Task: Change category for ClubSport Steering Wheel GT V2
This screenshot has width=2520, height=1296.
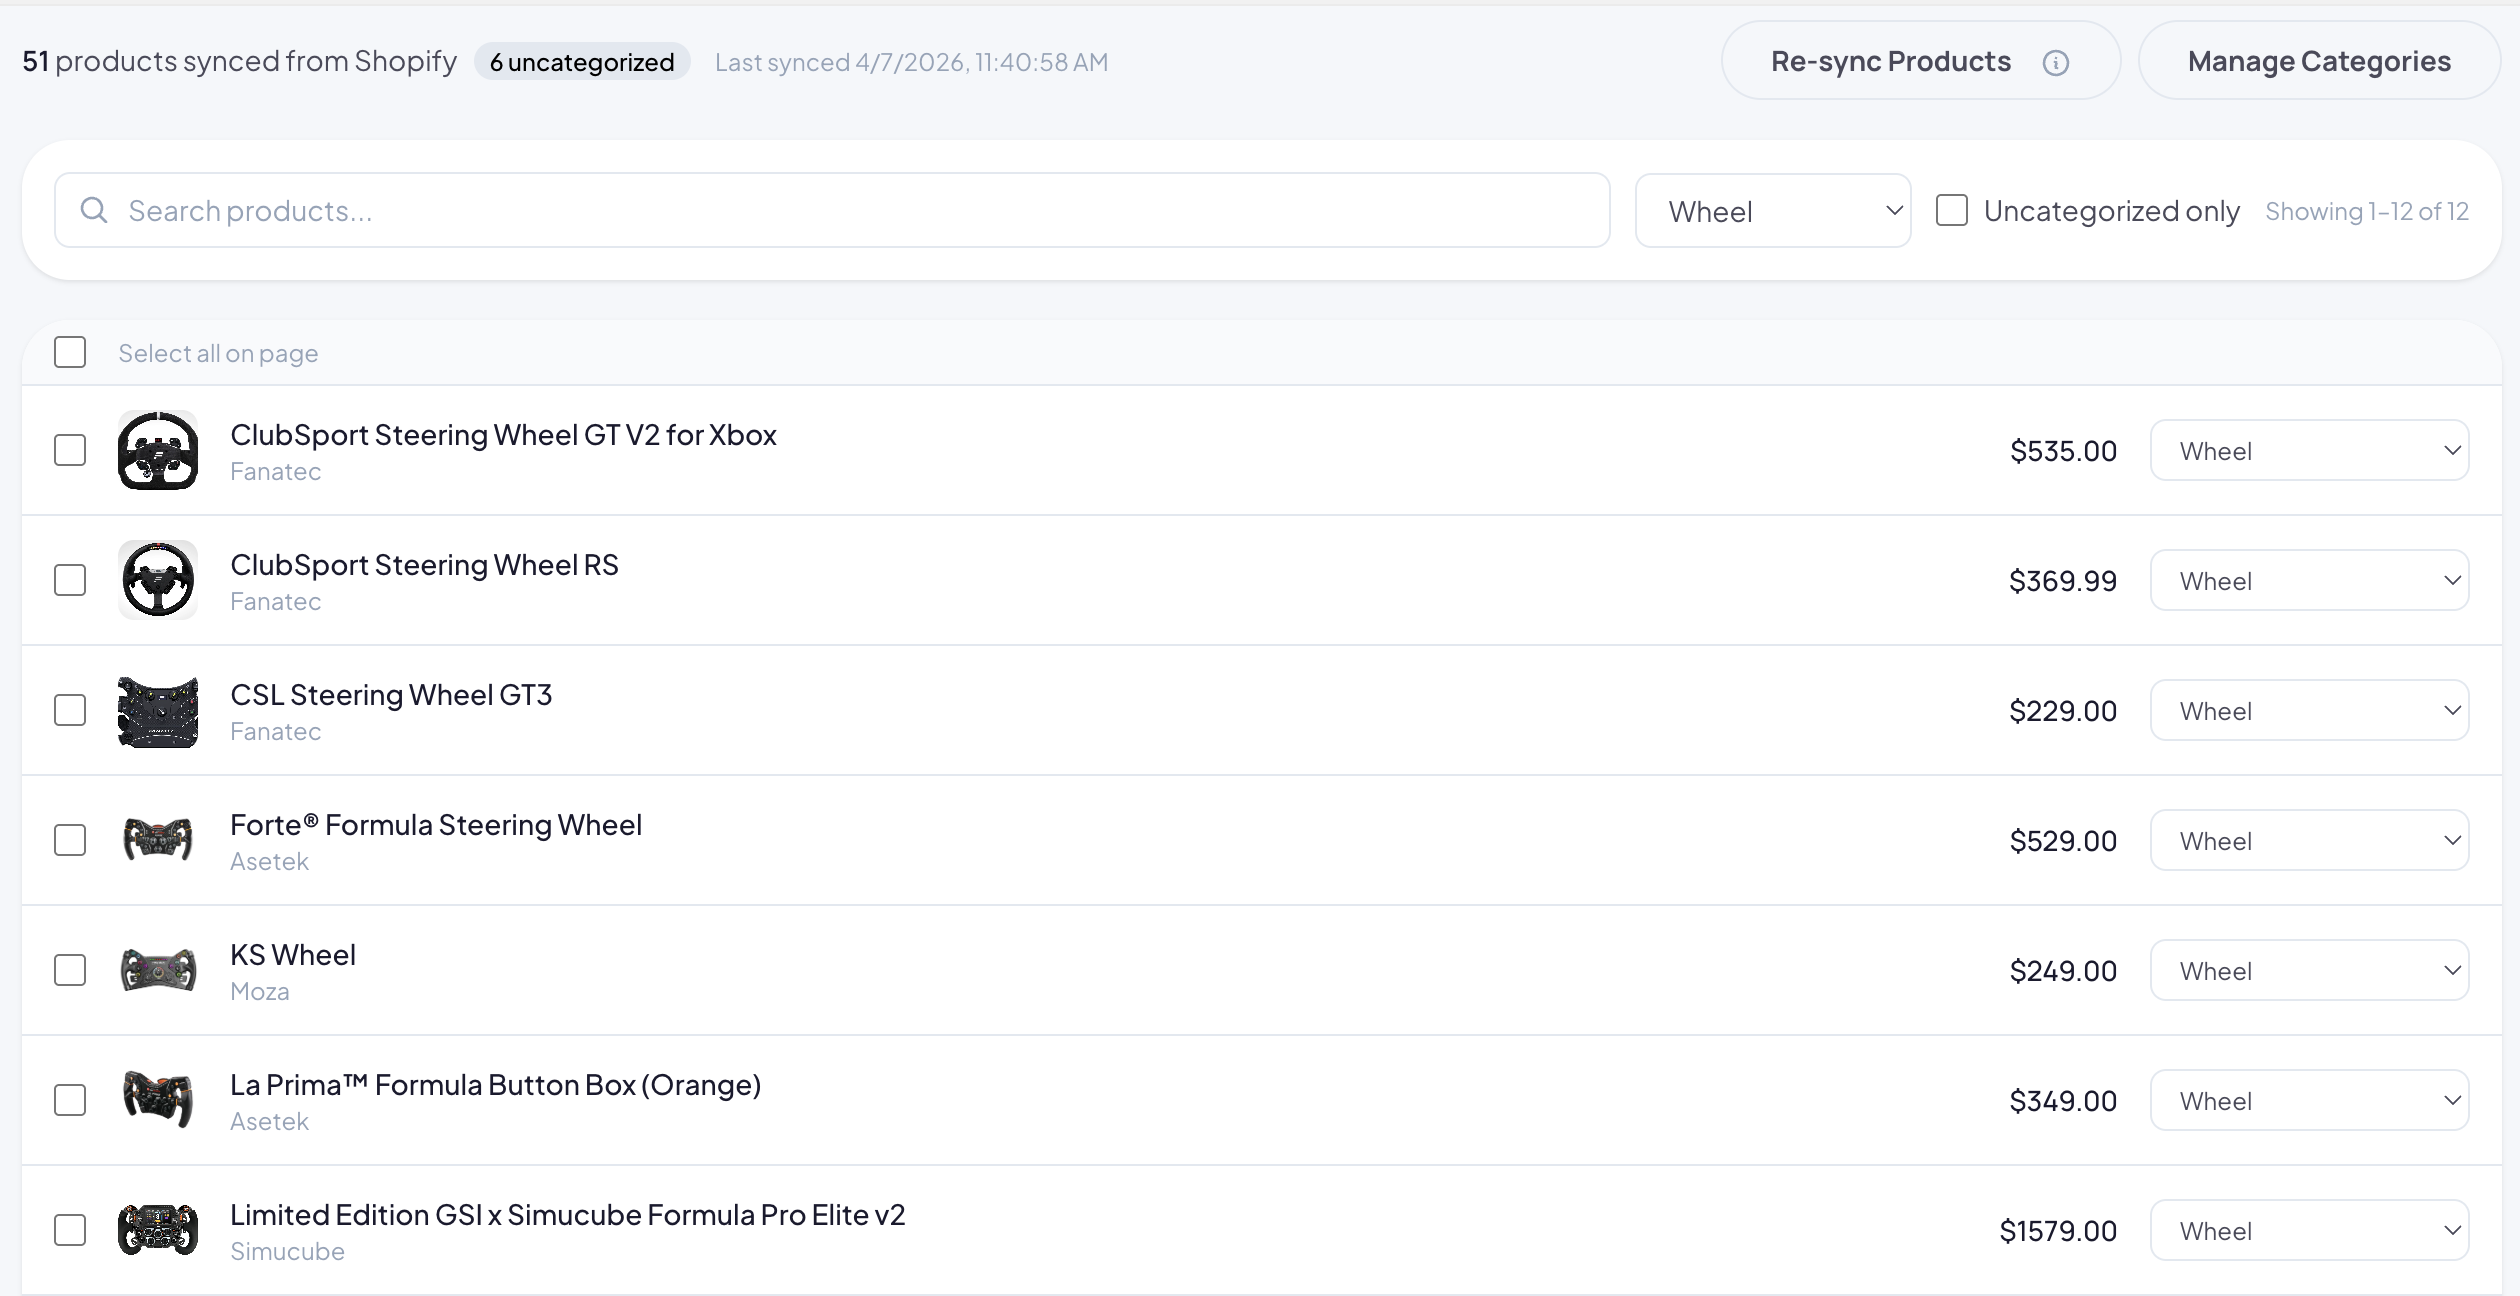Action: tap(2310, 450)
